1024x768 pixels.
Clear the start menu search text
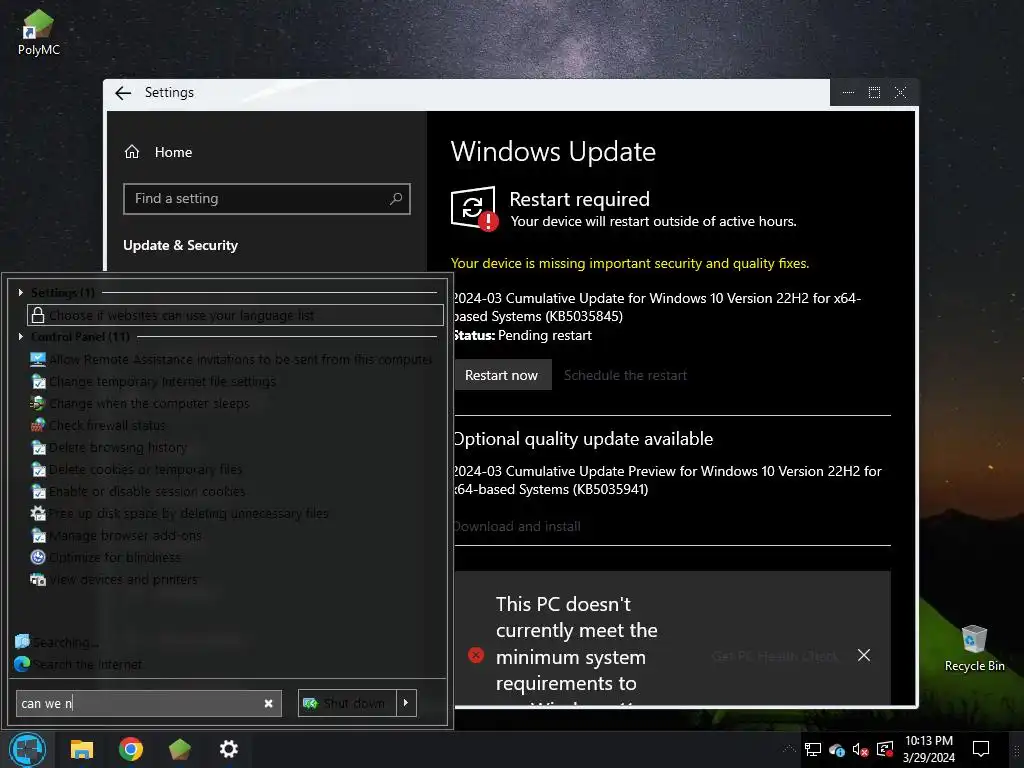tap(268, 703)
